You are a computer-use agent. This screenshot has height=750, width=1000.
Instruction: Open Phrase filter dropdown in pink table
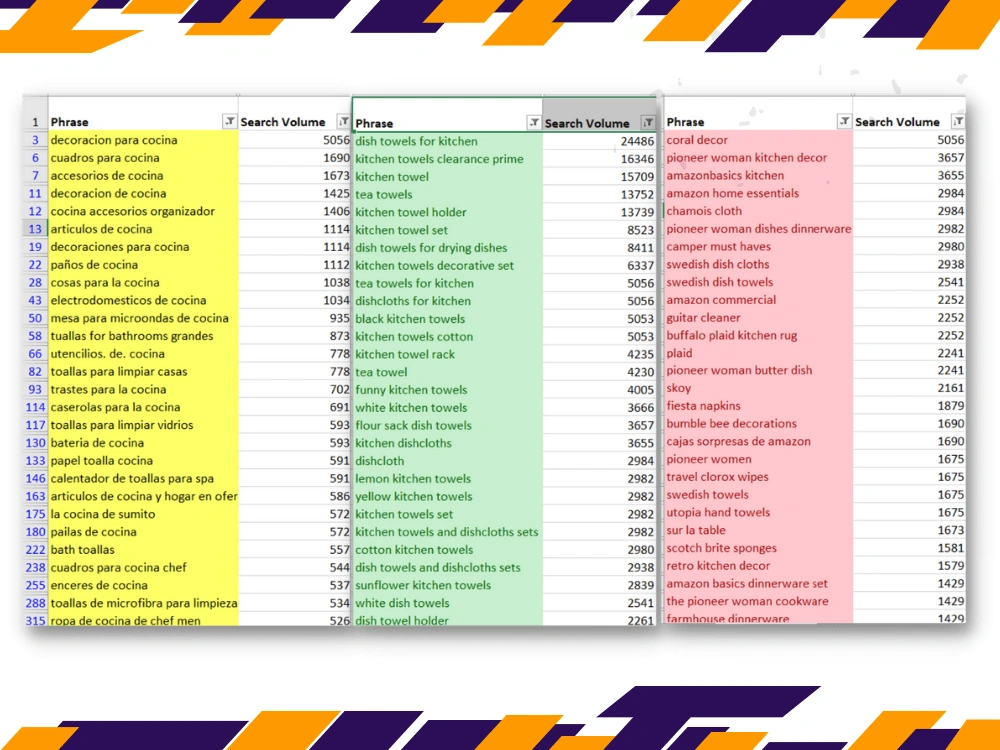(x=844, y=121)
